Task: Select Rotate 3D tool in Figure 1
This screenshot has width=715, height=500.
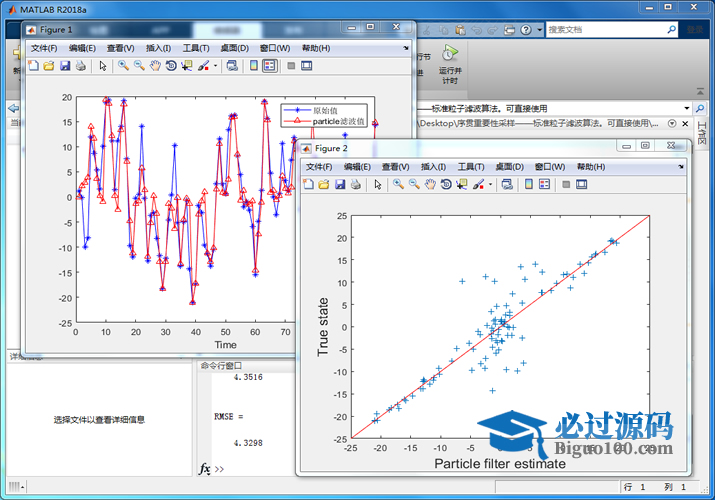Action: (171, 66)
